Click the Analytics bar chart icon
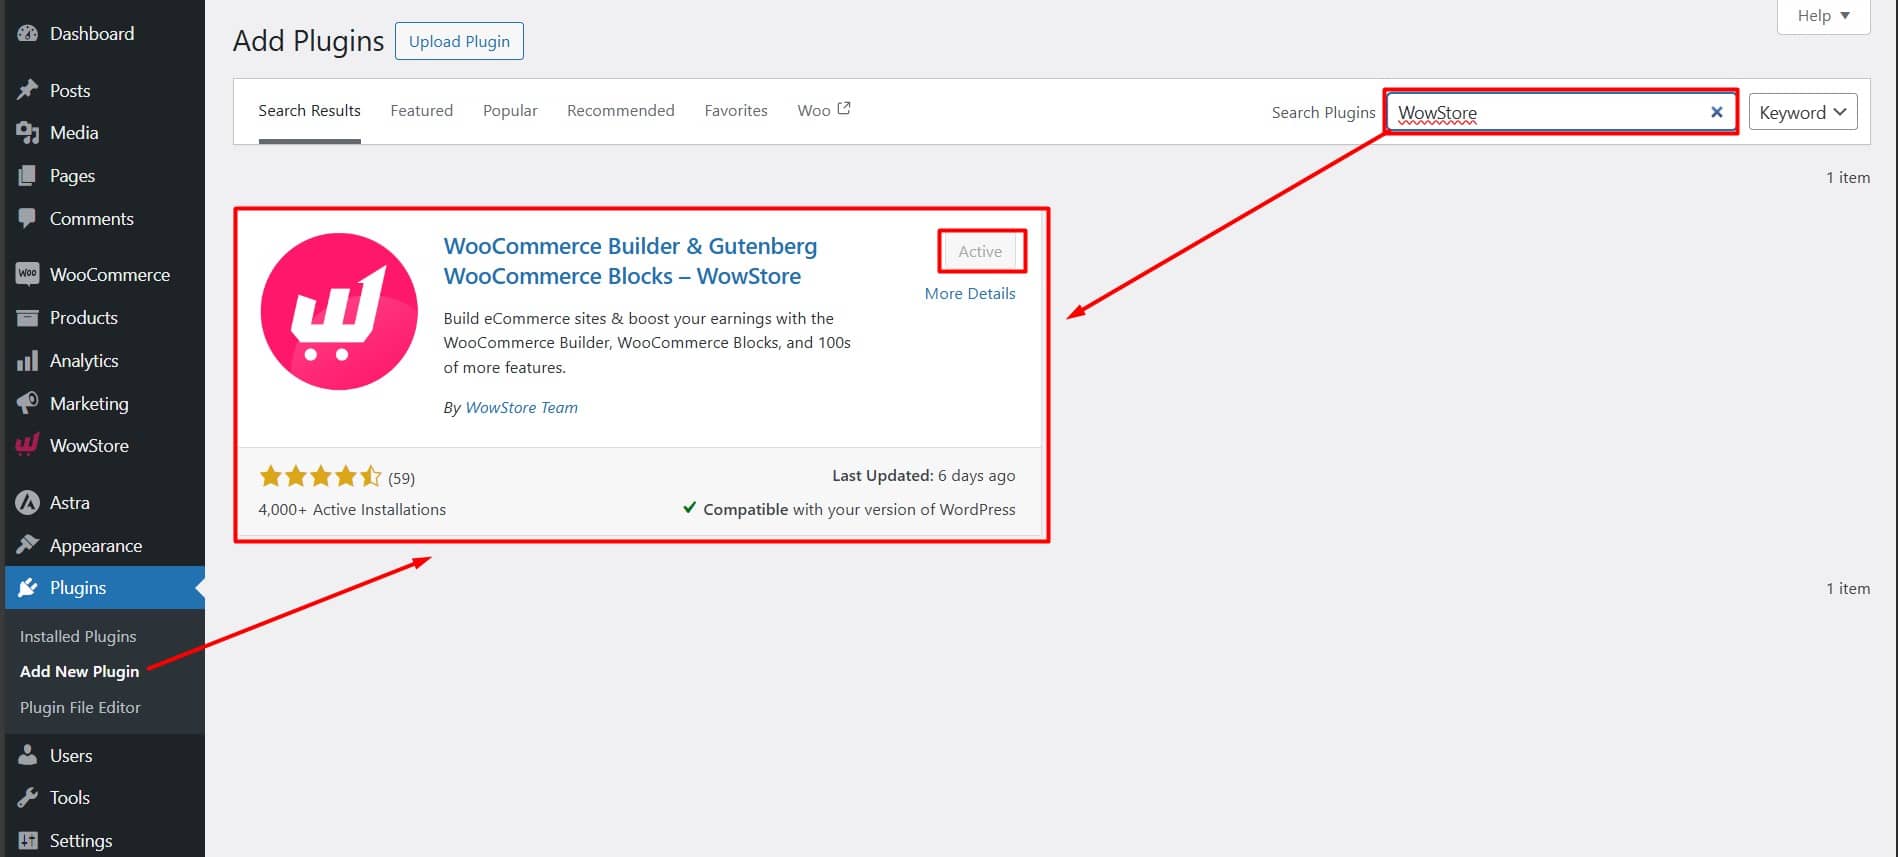 tap(27, 360)
